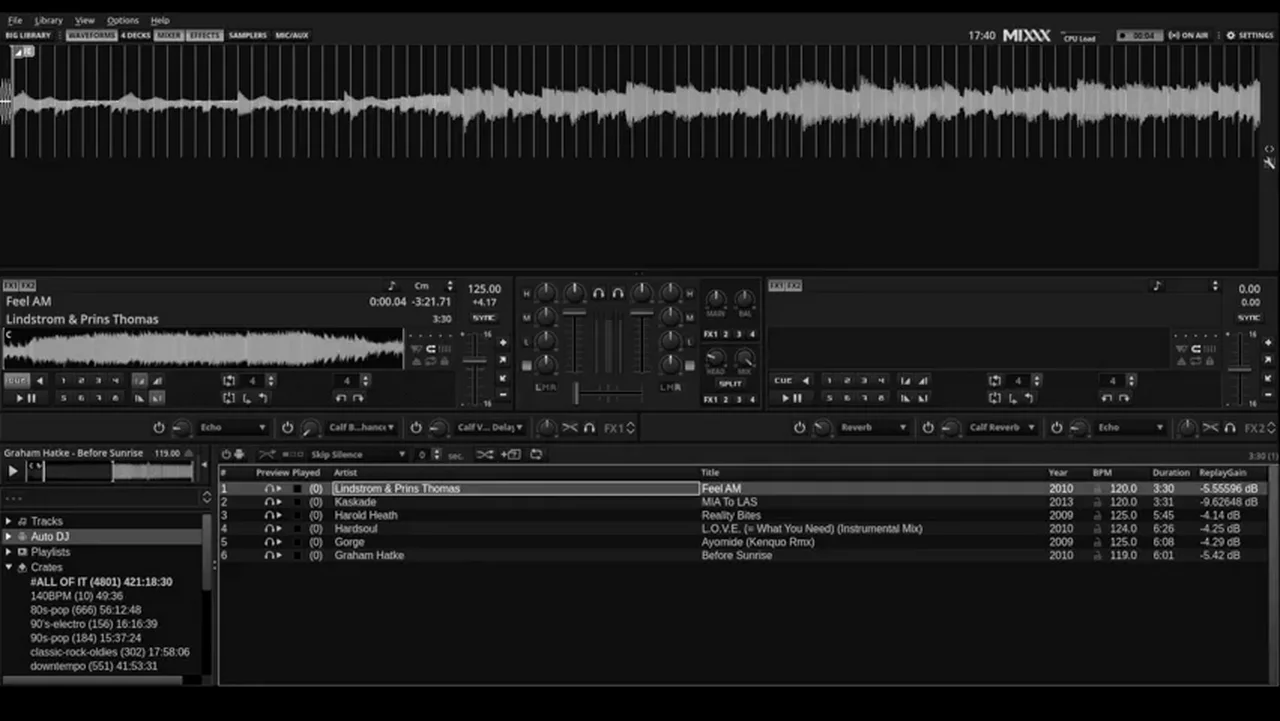Click FX1 headphone icon in effect rack
Screen dimensions: 1280x721
[589, 427]
